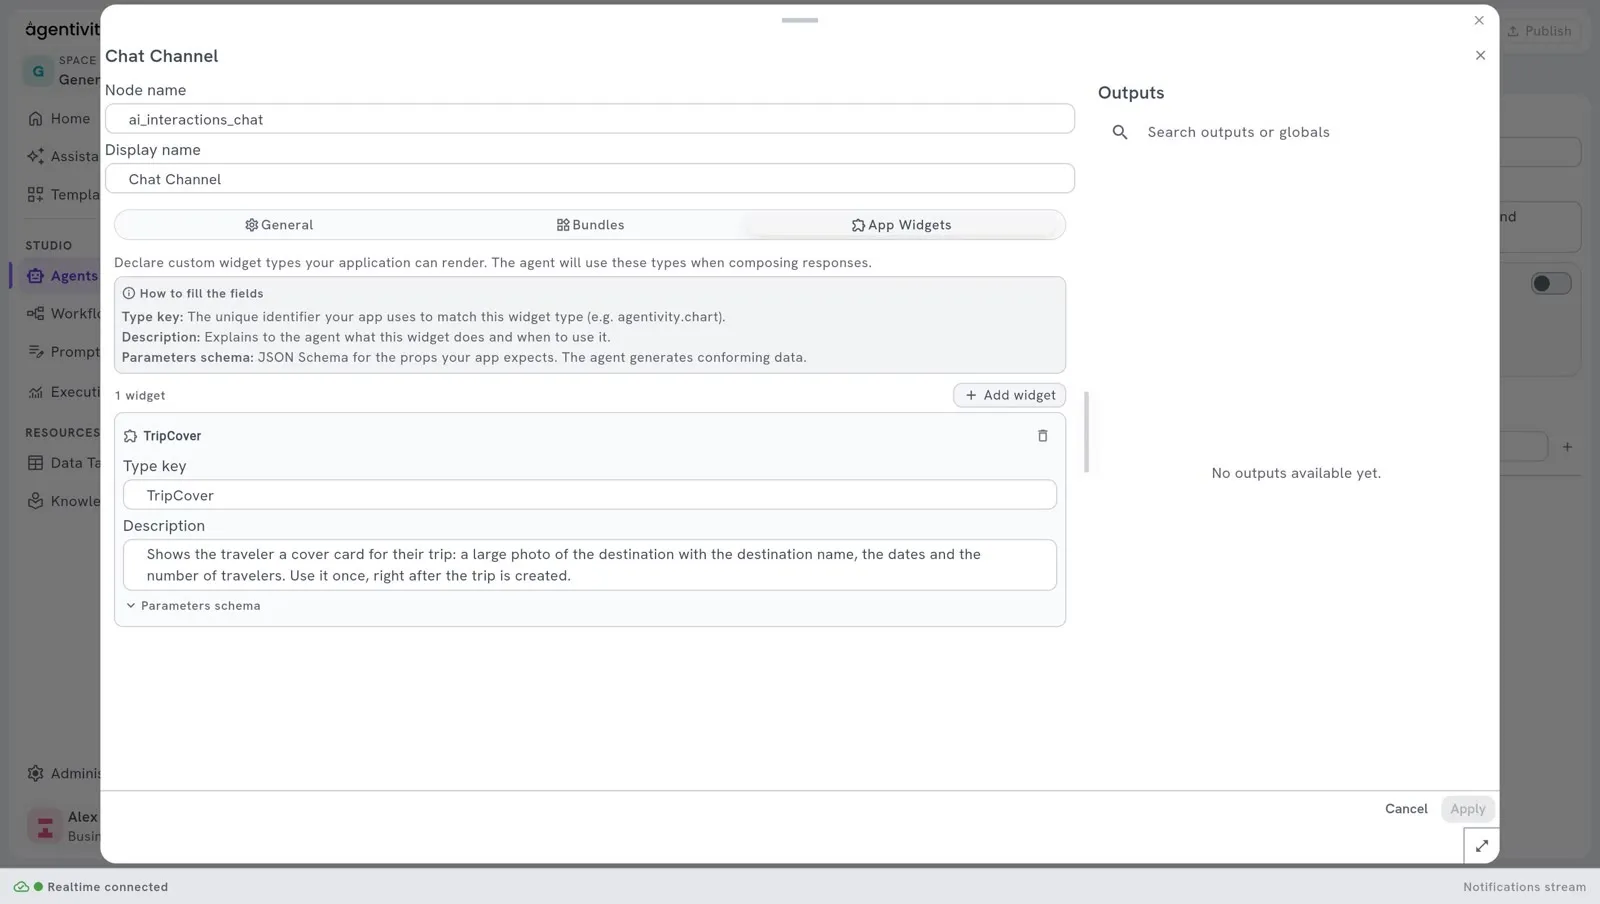
Task: Expand the Parameters schema section
Action: coord(193,606)
